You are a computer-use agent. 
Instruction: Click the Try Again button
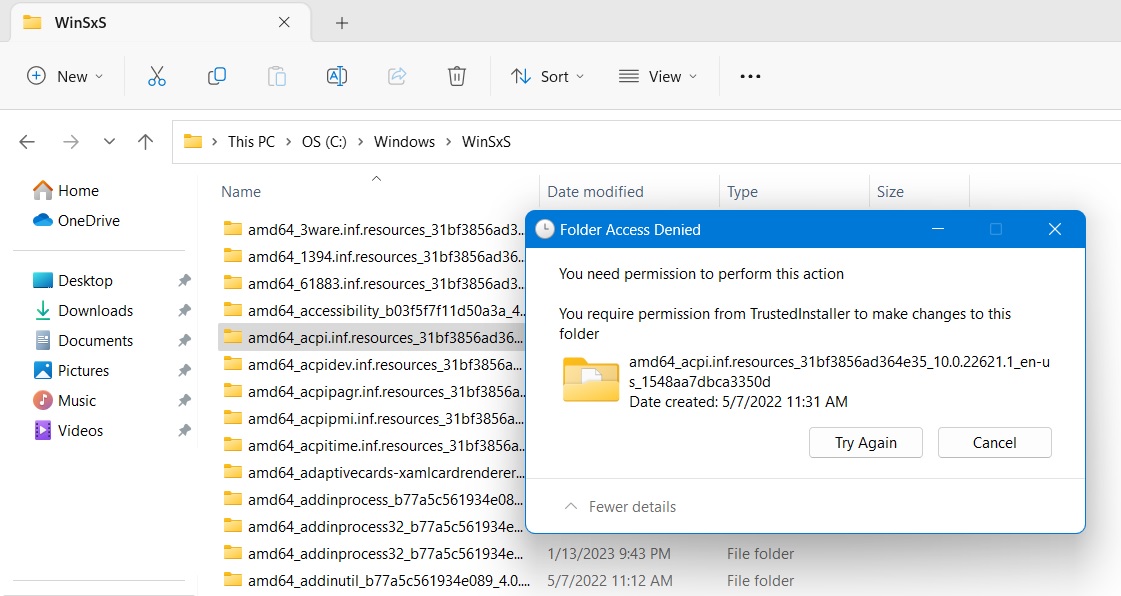tap(865, 442)
